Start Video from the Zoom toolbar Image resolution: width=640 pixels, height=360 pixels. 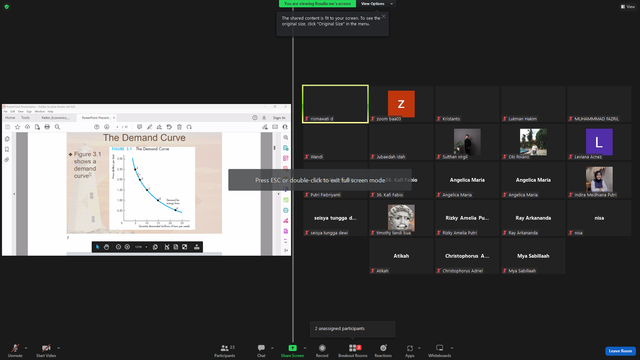tap(46, 350)
